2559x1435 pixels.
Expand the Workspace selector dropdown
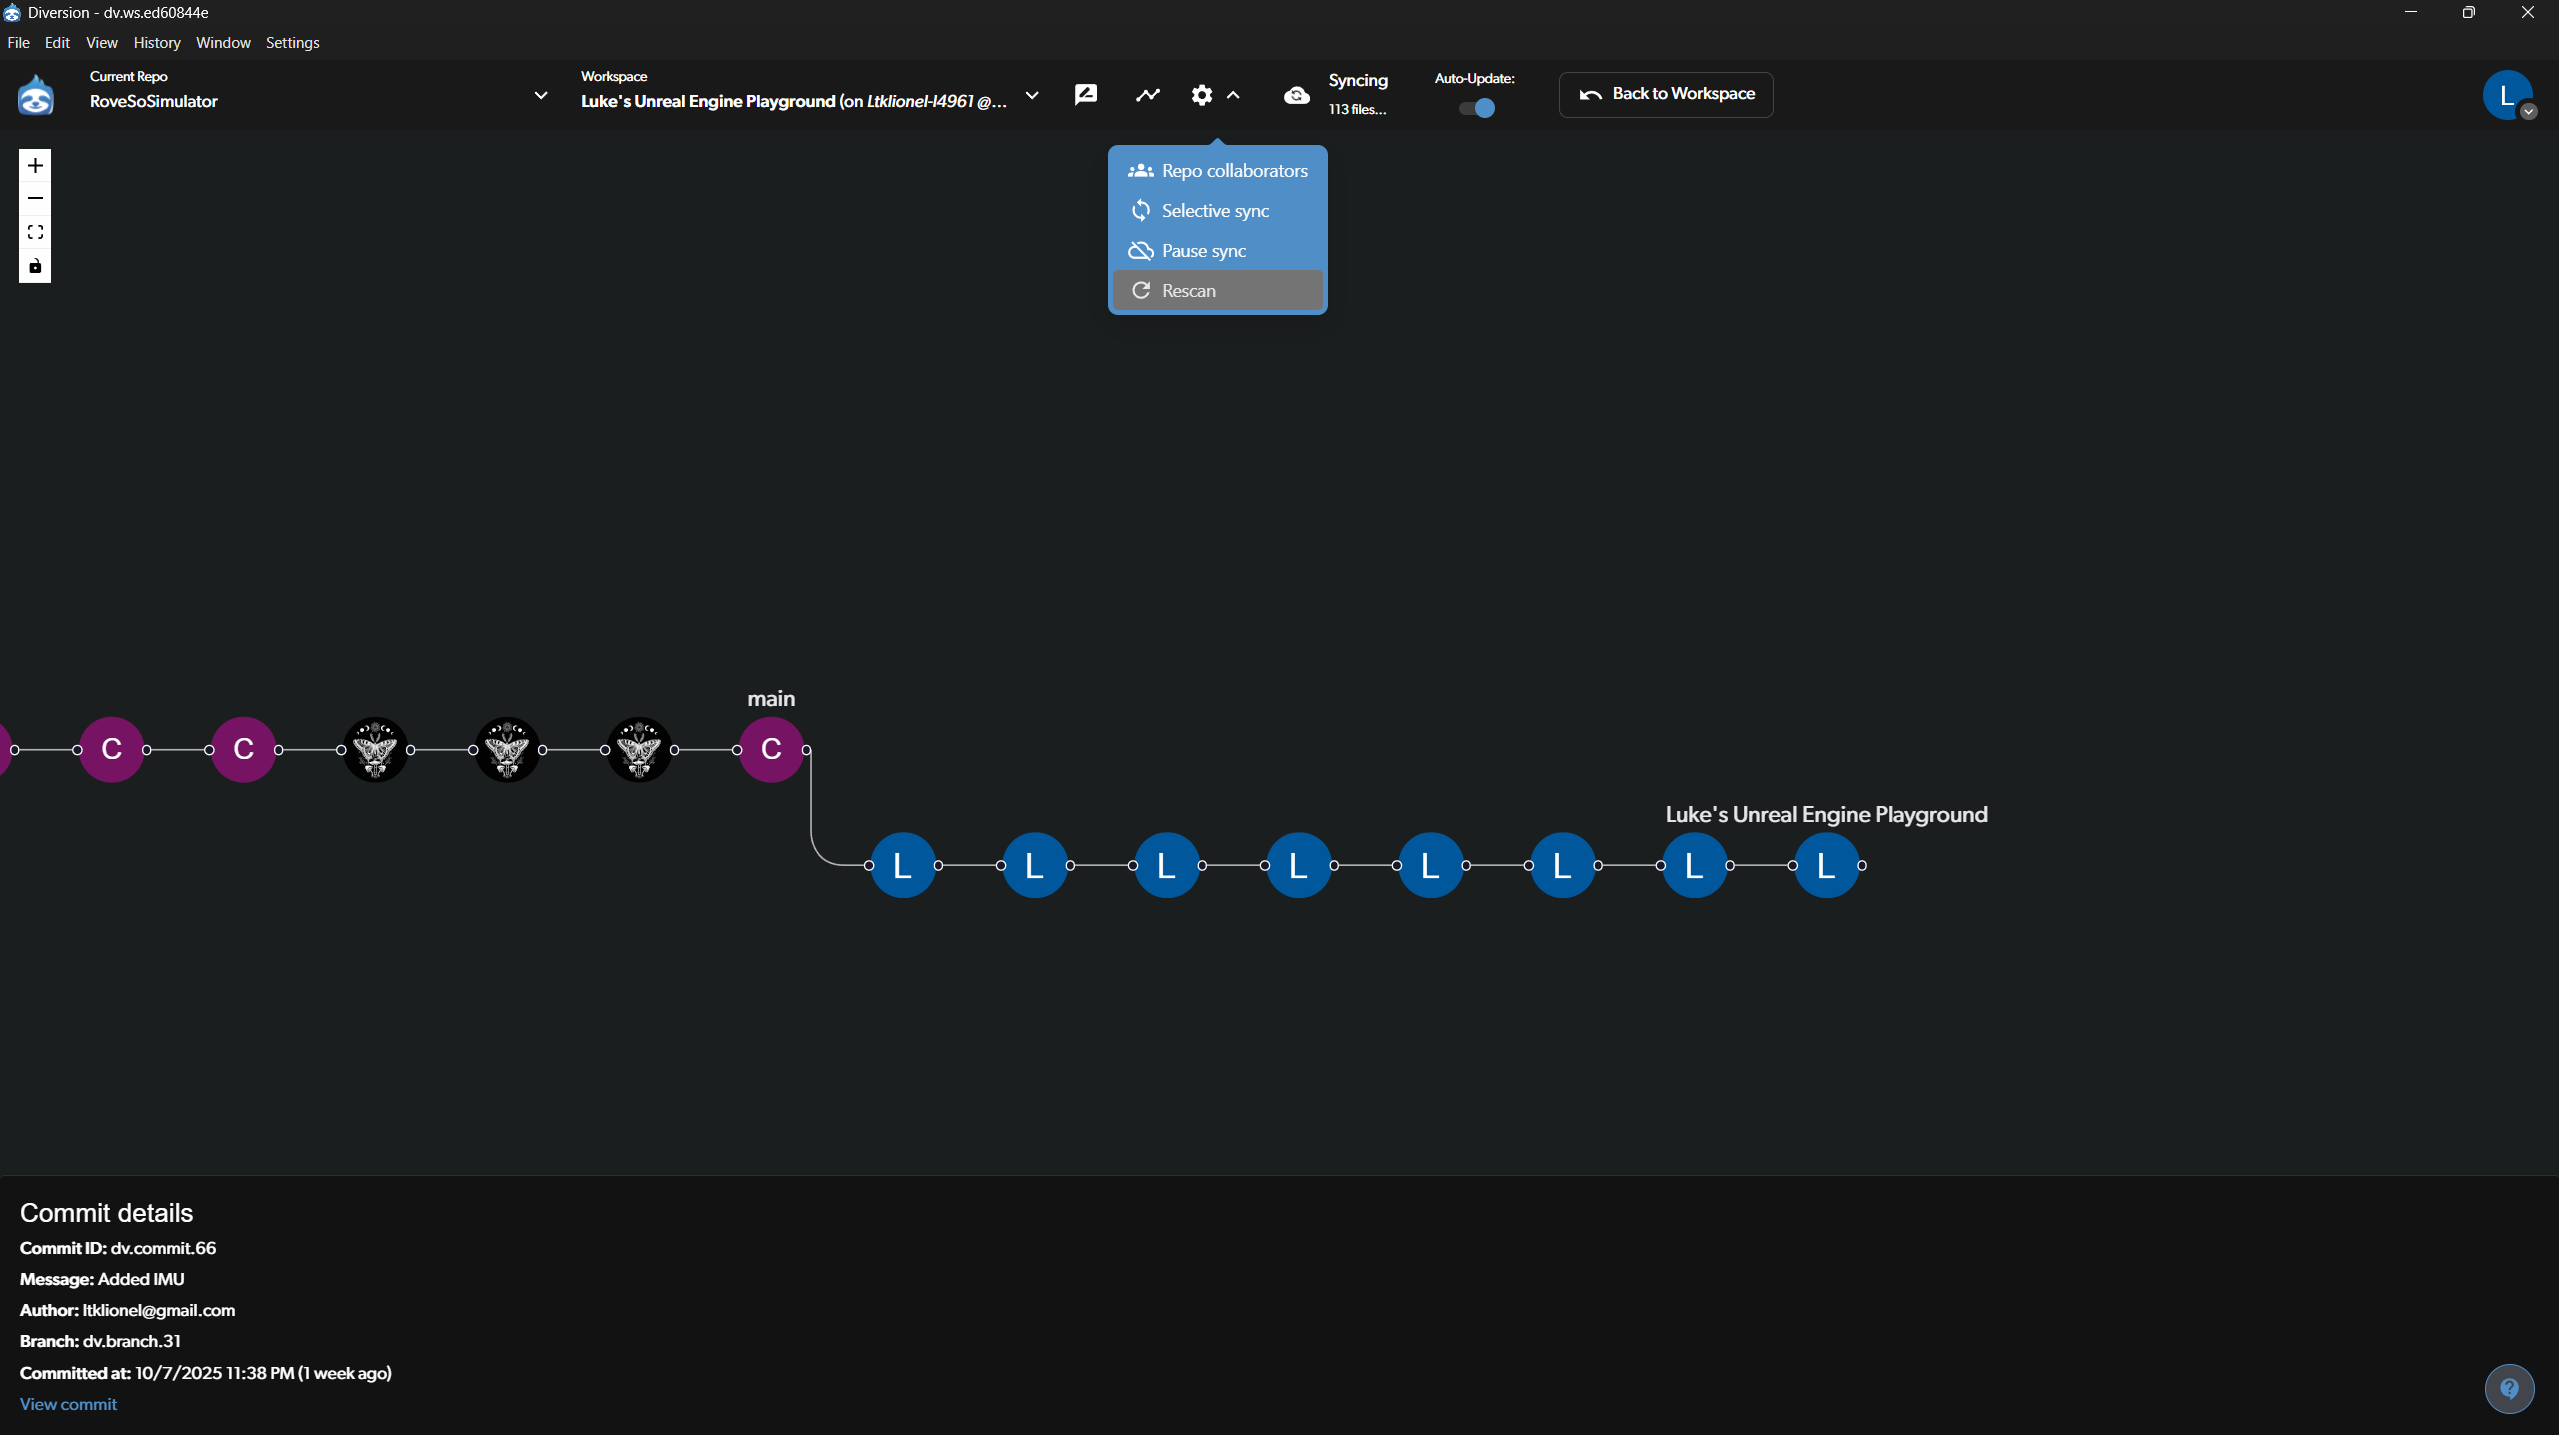click(1032, 95)
